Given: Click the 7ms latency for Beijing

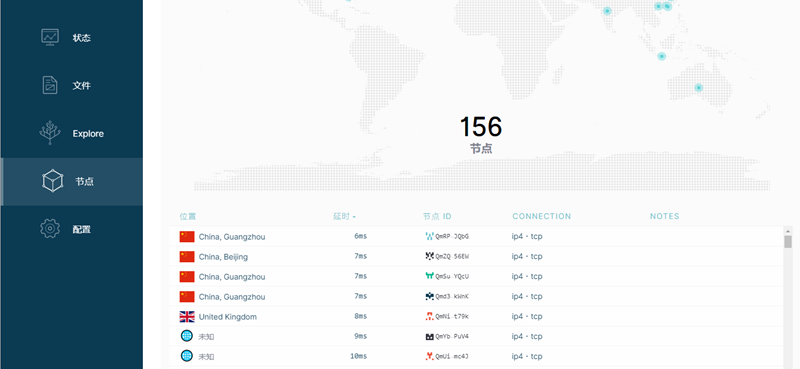Looking at the screenshot, I should point(360,256).
